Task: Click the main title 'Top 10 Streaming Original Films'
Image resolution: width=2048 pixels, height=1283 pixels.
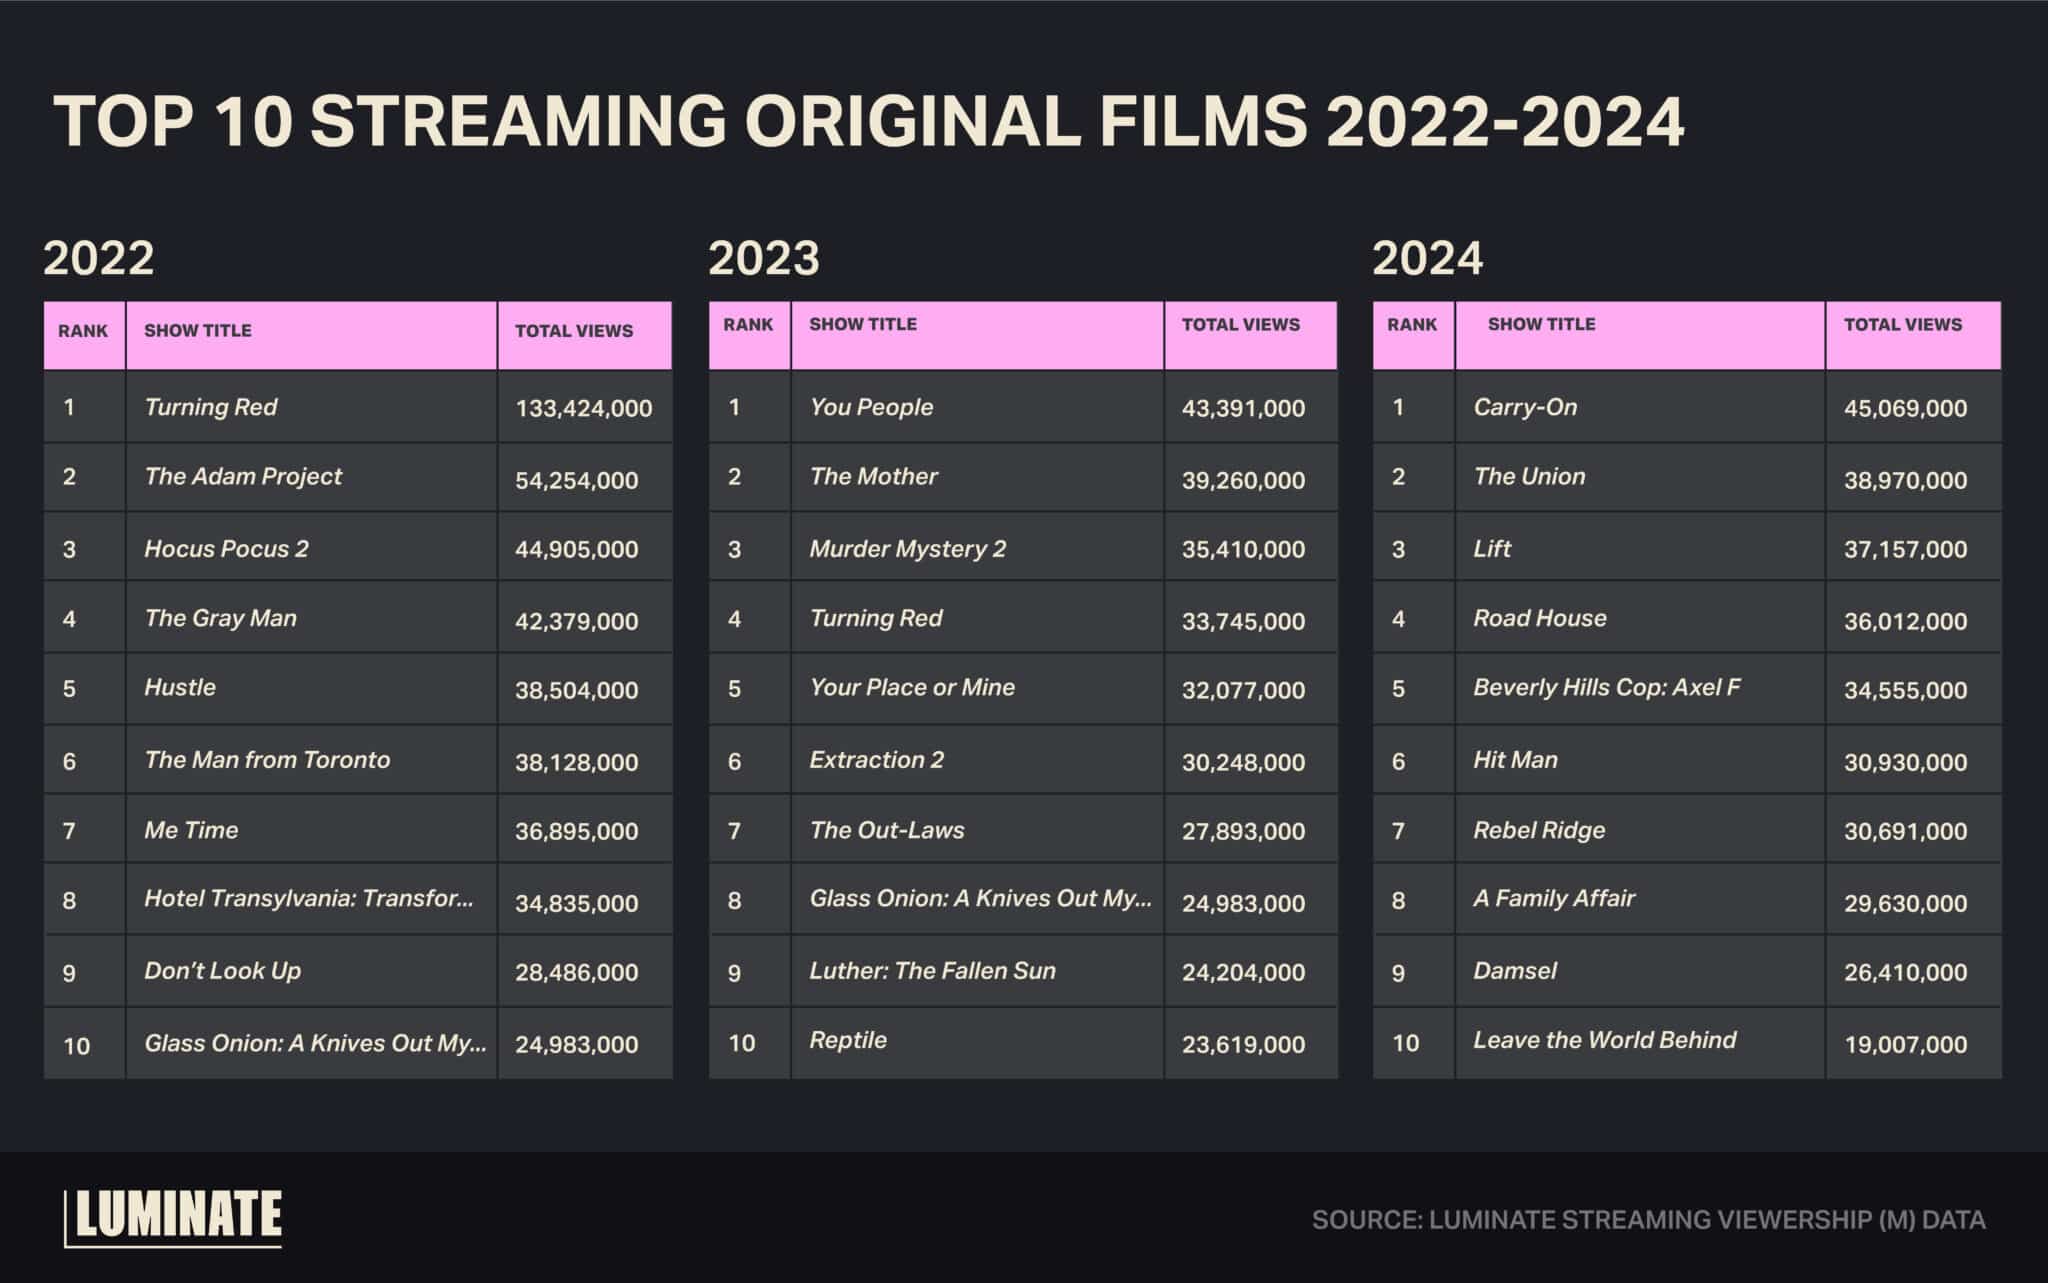Action: coord(869,122)
